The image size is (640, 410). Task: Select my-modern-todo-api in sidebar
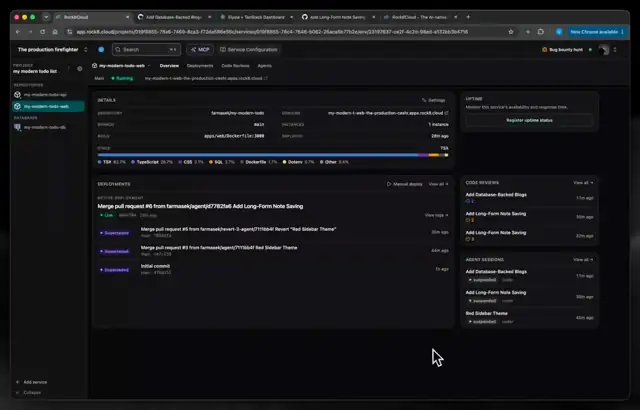[x=48, y=95]
